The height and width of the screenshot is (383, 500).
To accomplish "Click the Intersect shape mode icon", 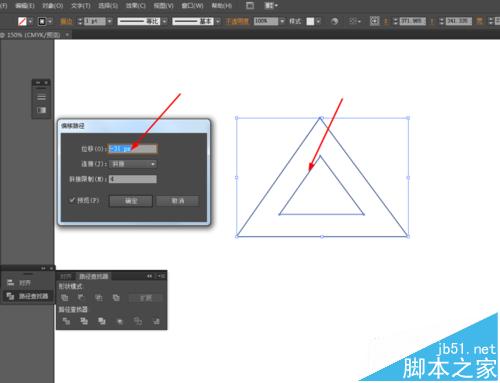I will (99, 298).
